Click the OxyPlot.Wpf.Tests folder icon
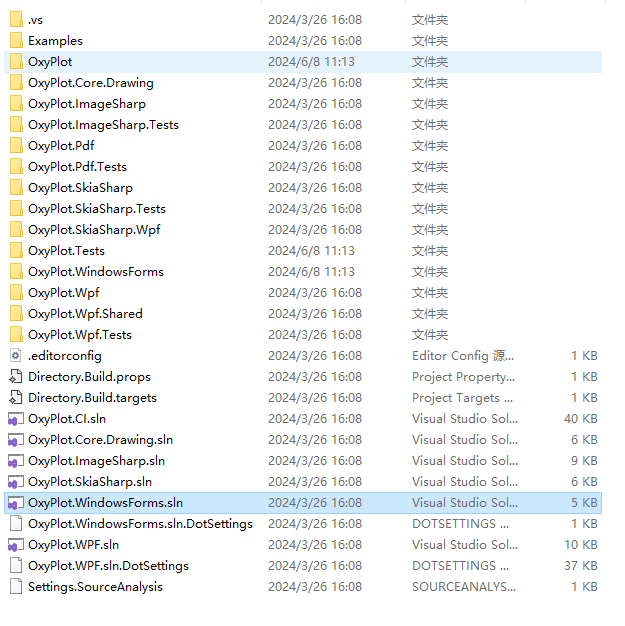The width and height of the screenshot is (625, 626). (x=16, y=335)
